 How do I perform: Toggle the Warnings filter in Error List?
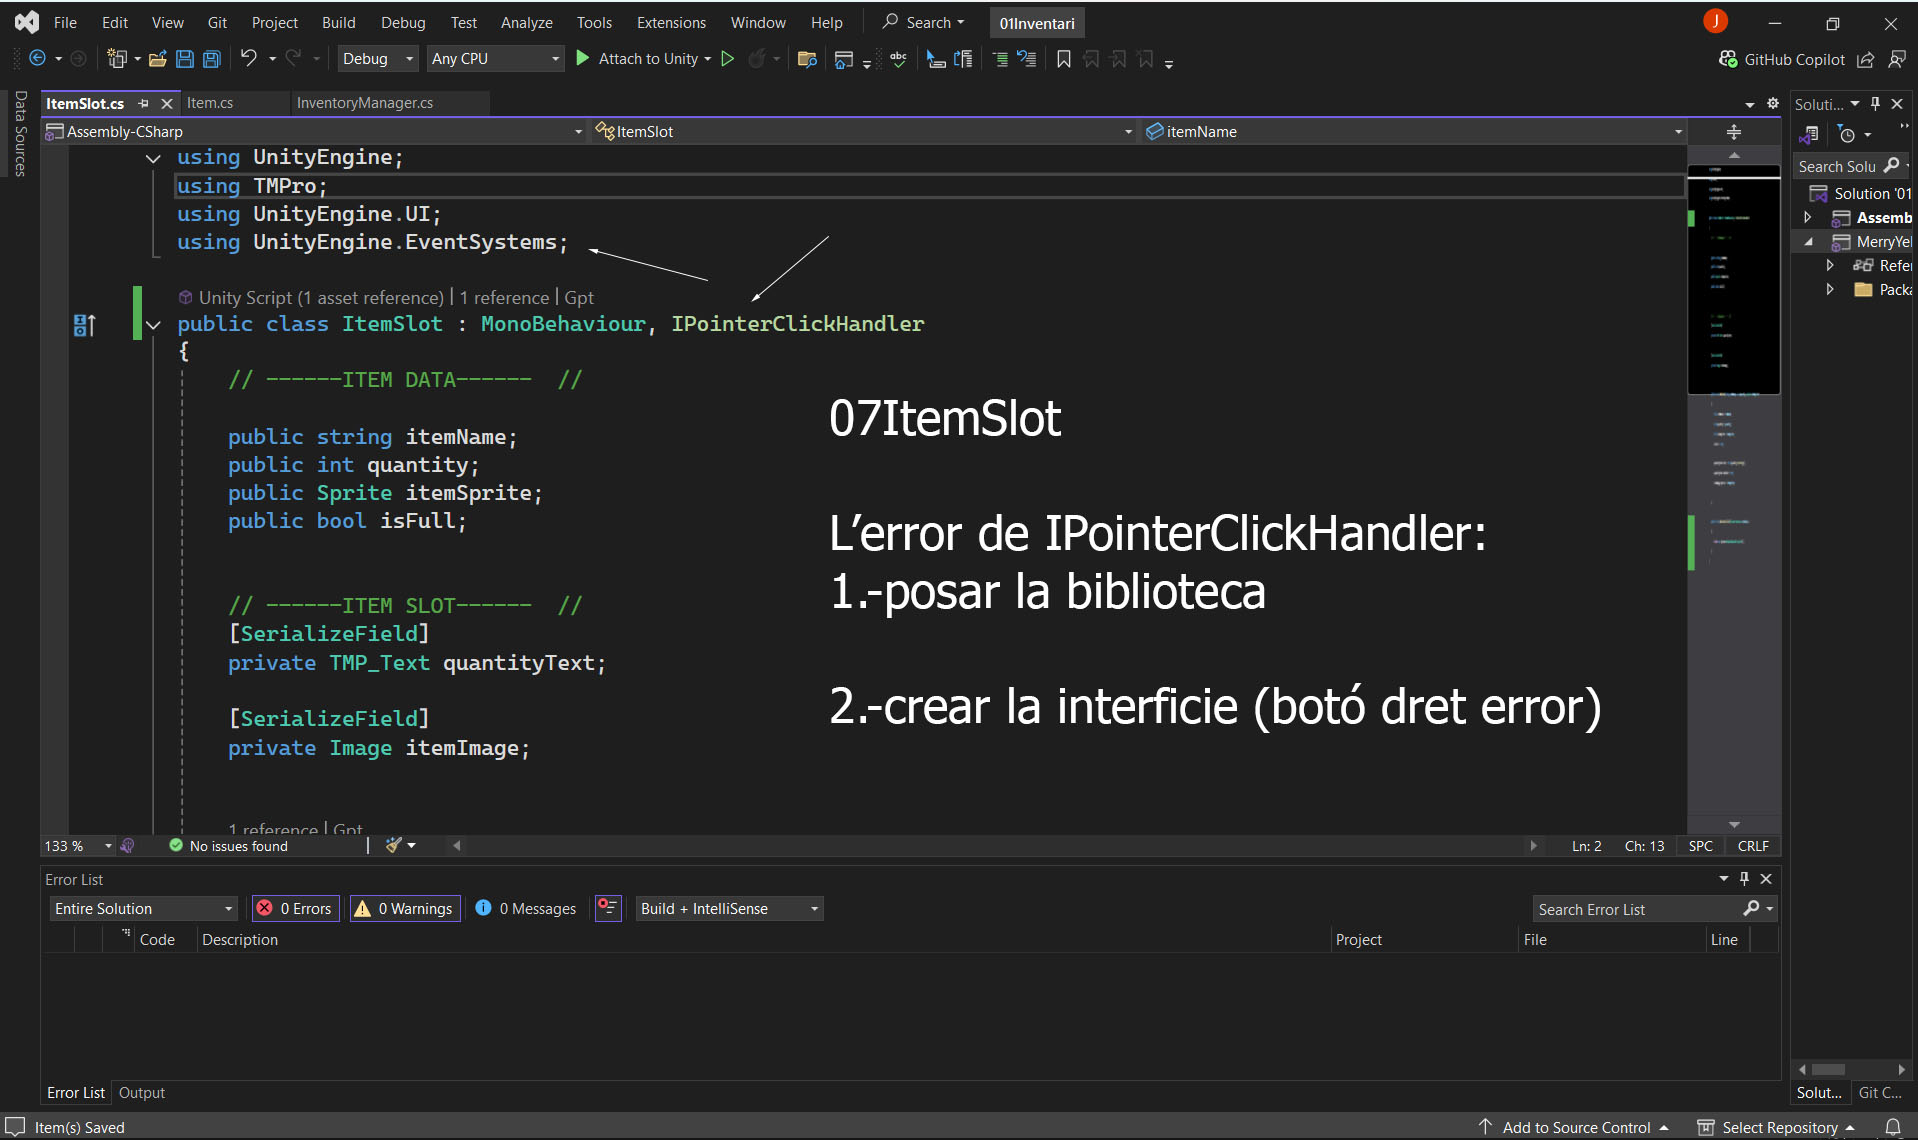[405, 908]
